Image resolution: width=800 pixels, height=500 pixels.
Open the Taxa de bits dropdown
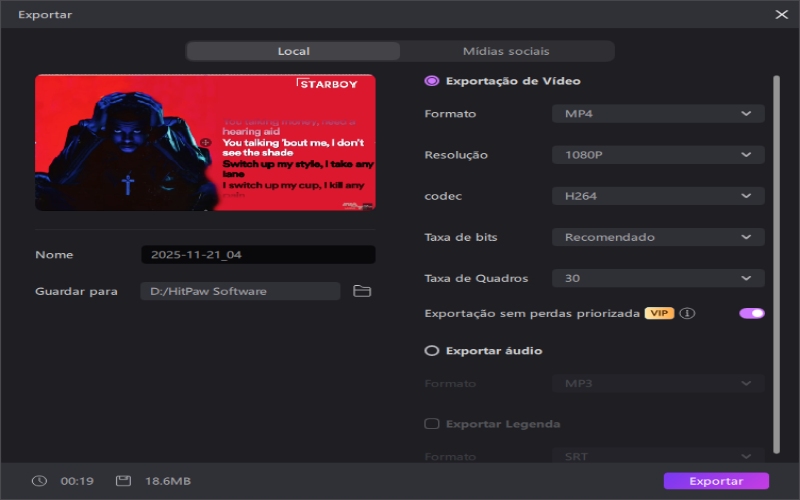[658, 237]
